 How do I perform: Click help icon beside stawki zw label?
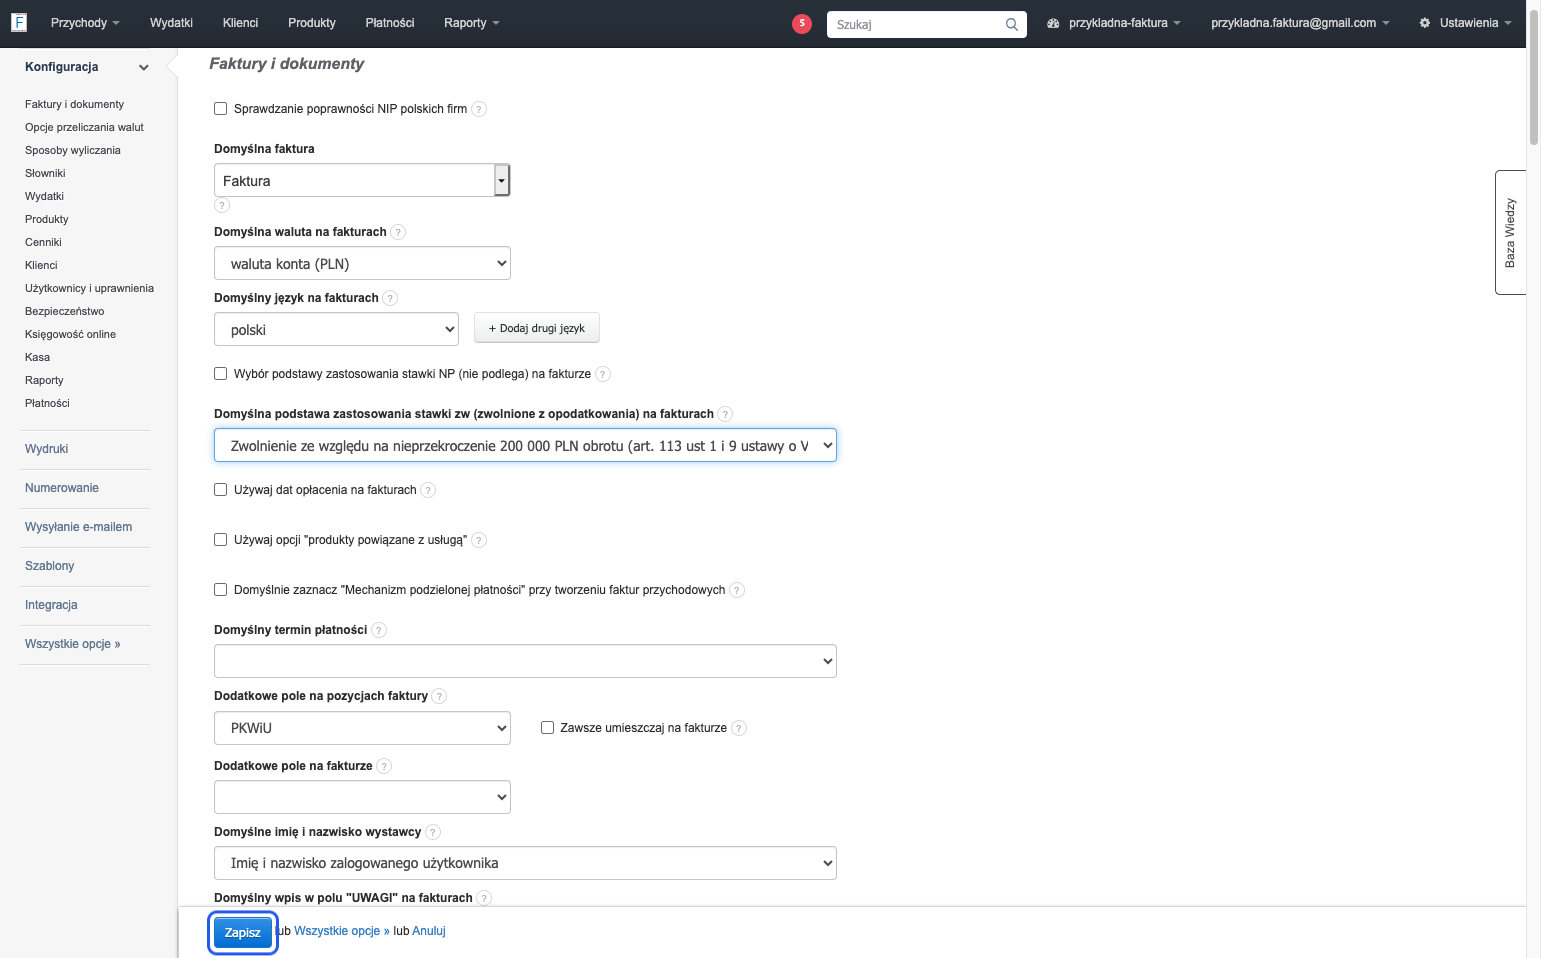pyautogui.click(x=725, y=414)
